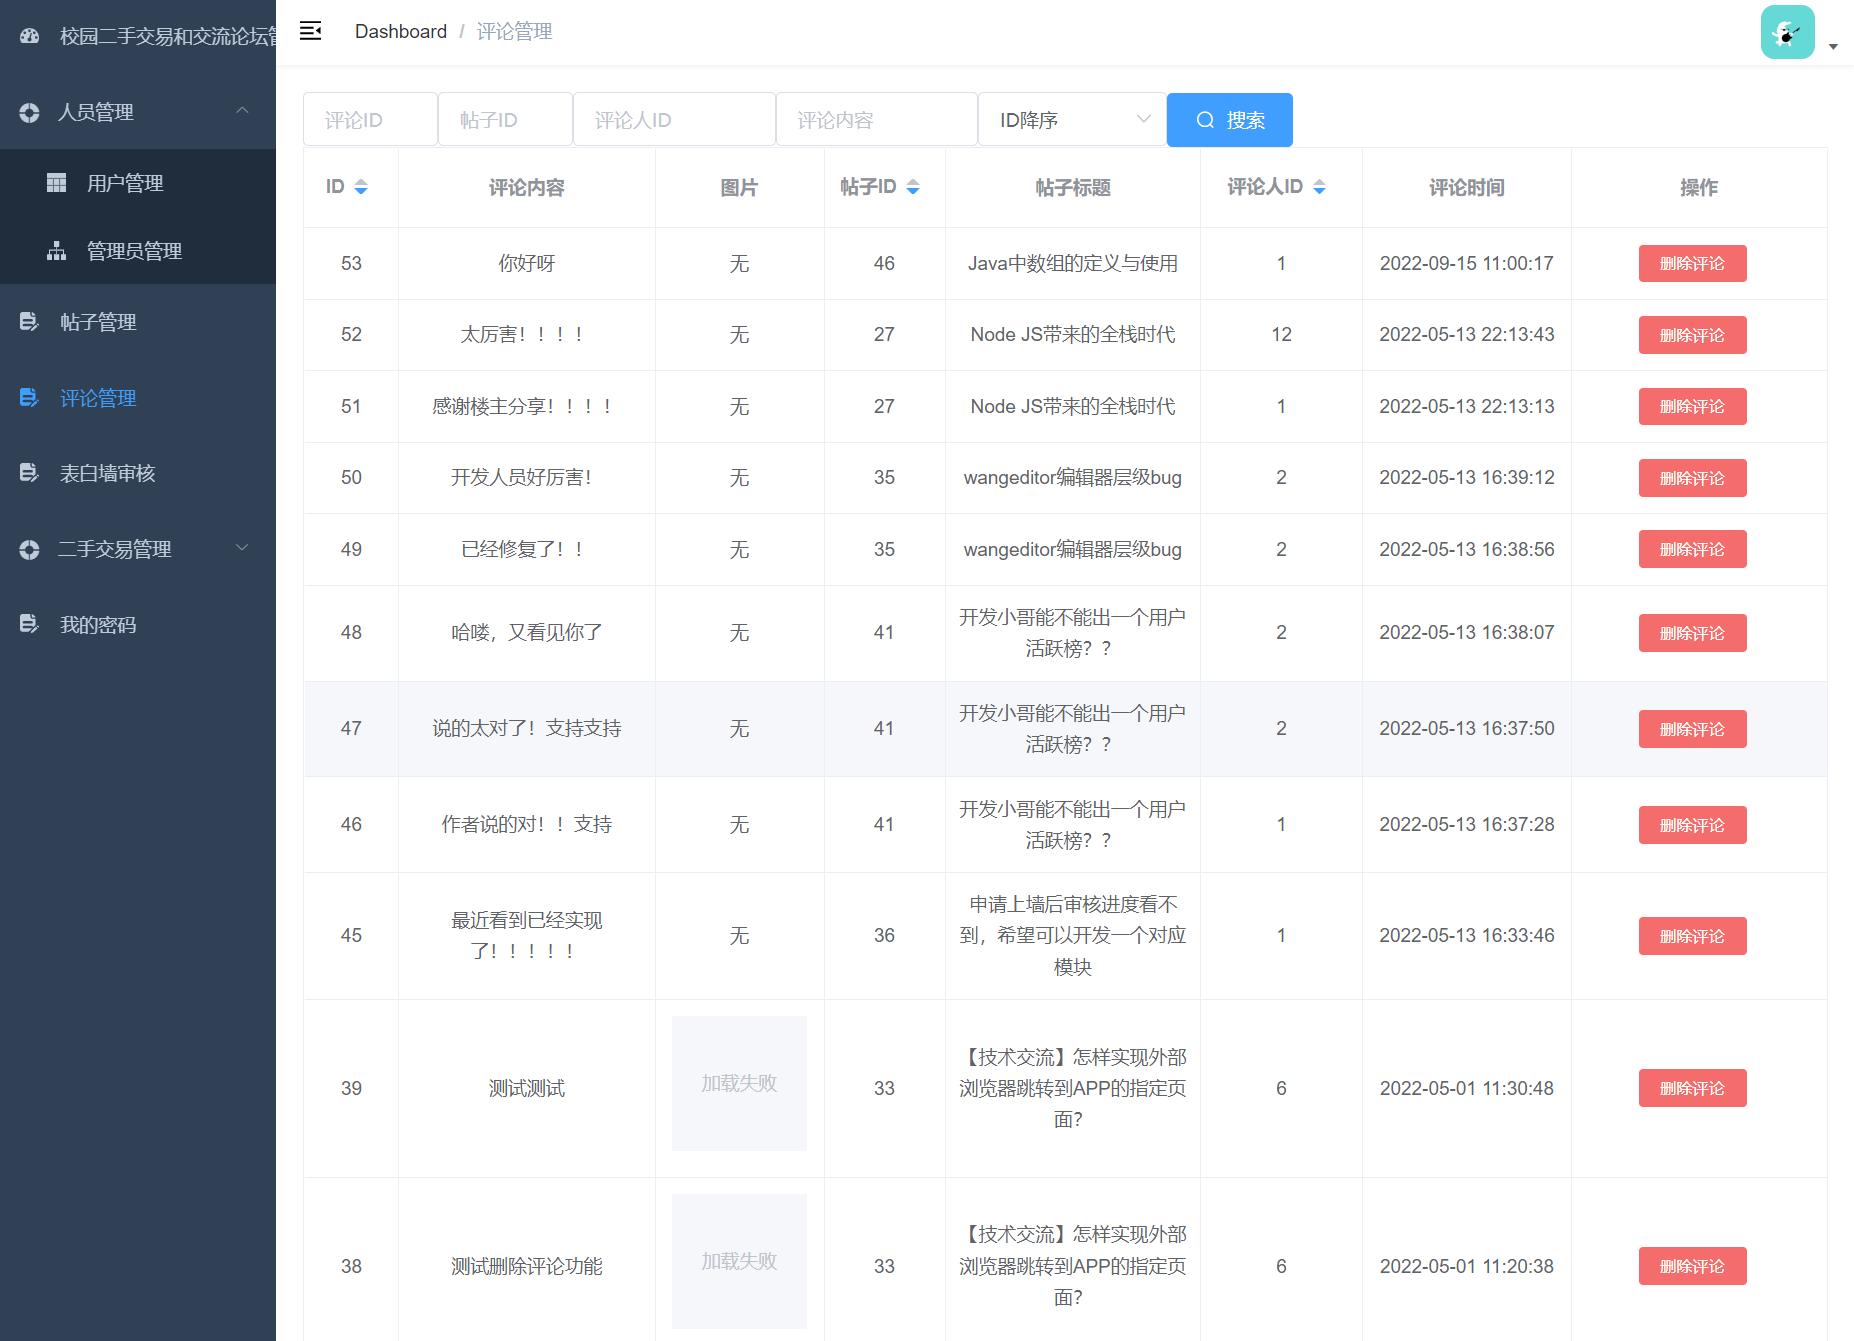
Task: Click 图片 column header
Action: coord(739,187)
